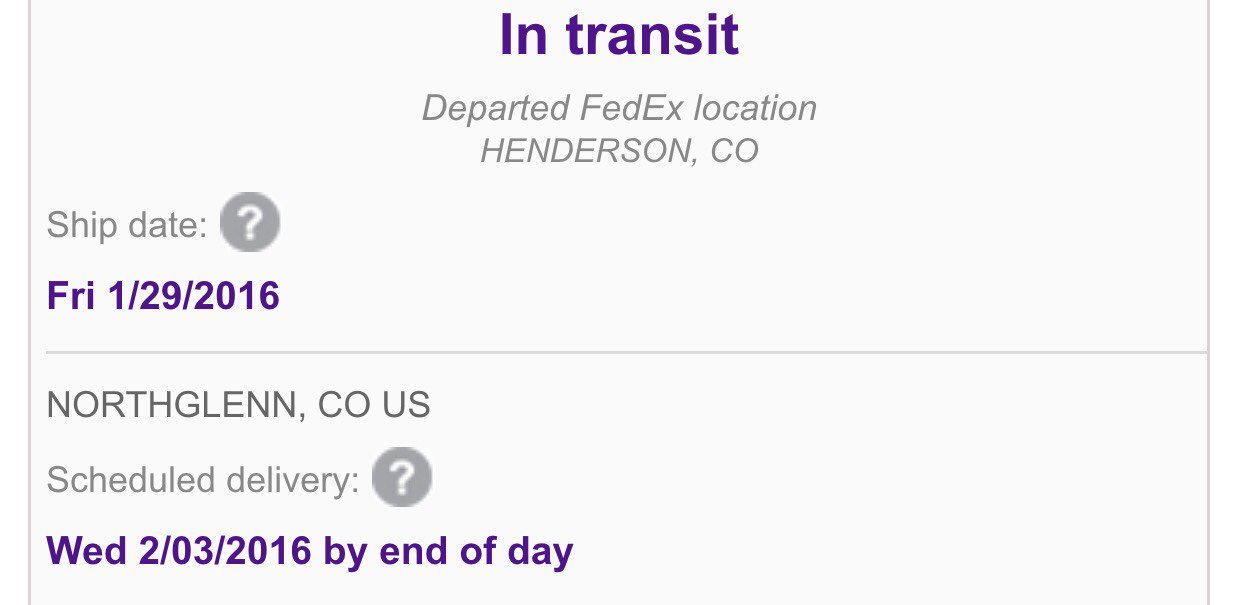Image resolution: width=1240 pixels, height=605 pixels.
Task: Select the In transit status heading
Action: [619, 35]
